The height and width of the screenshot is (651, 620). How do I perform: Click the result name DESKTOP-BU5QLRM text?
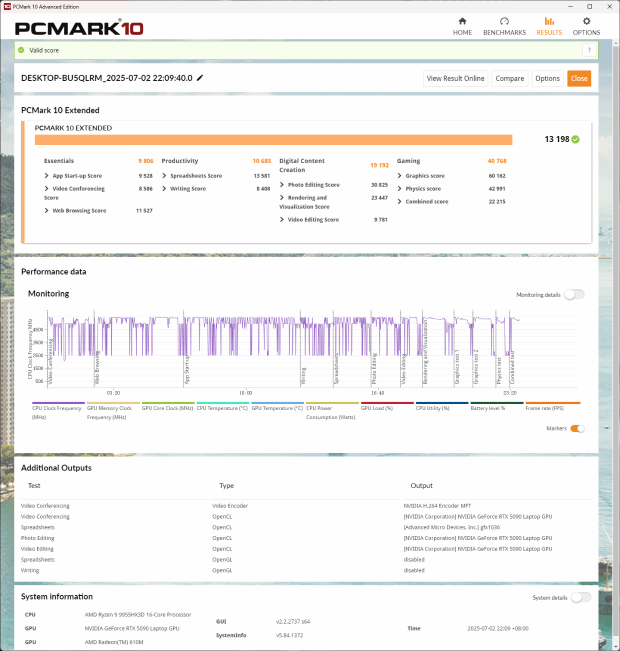point(107,78)
